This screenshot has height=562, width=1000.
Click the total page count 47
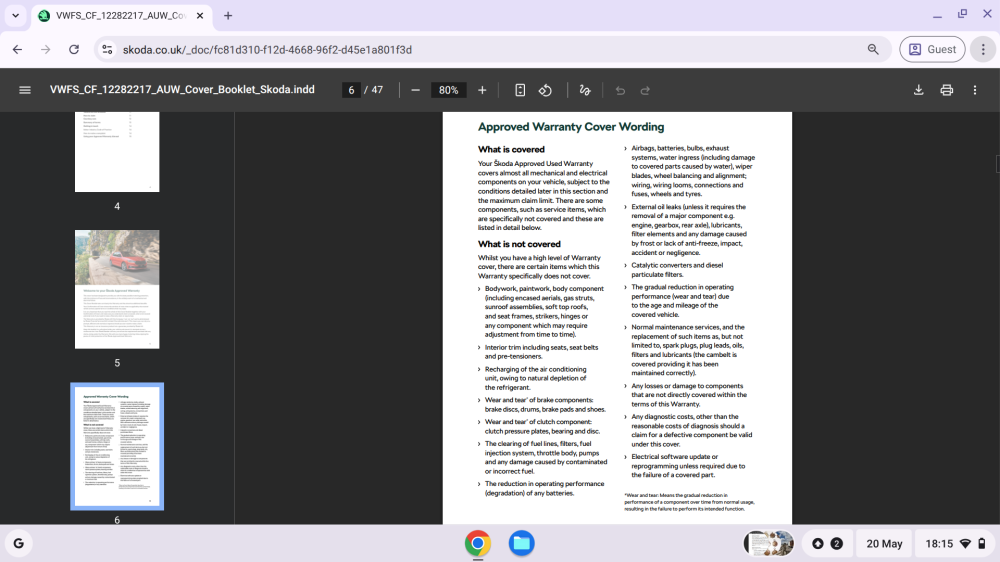378,90
